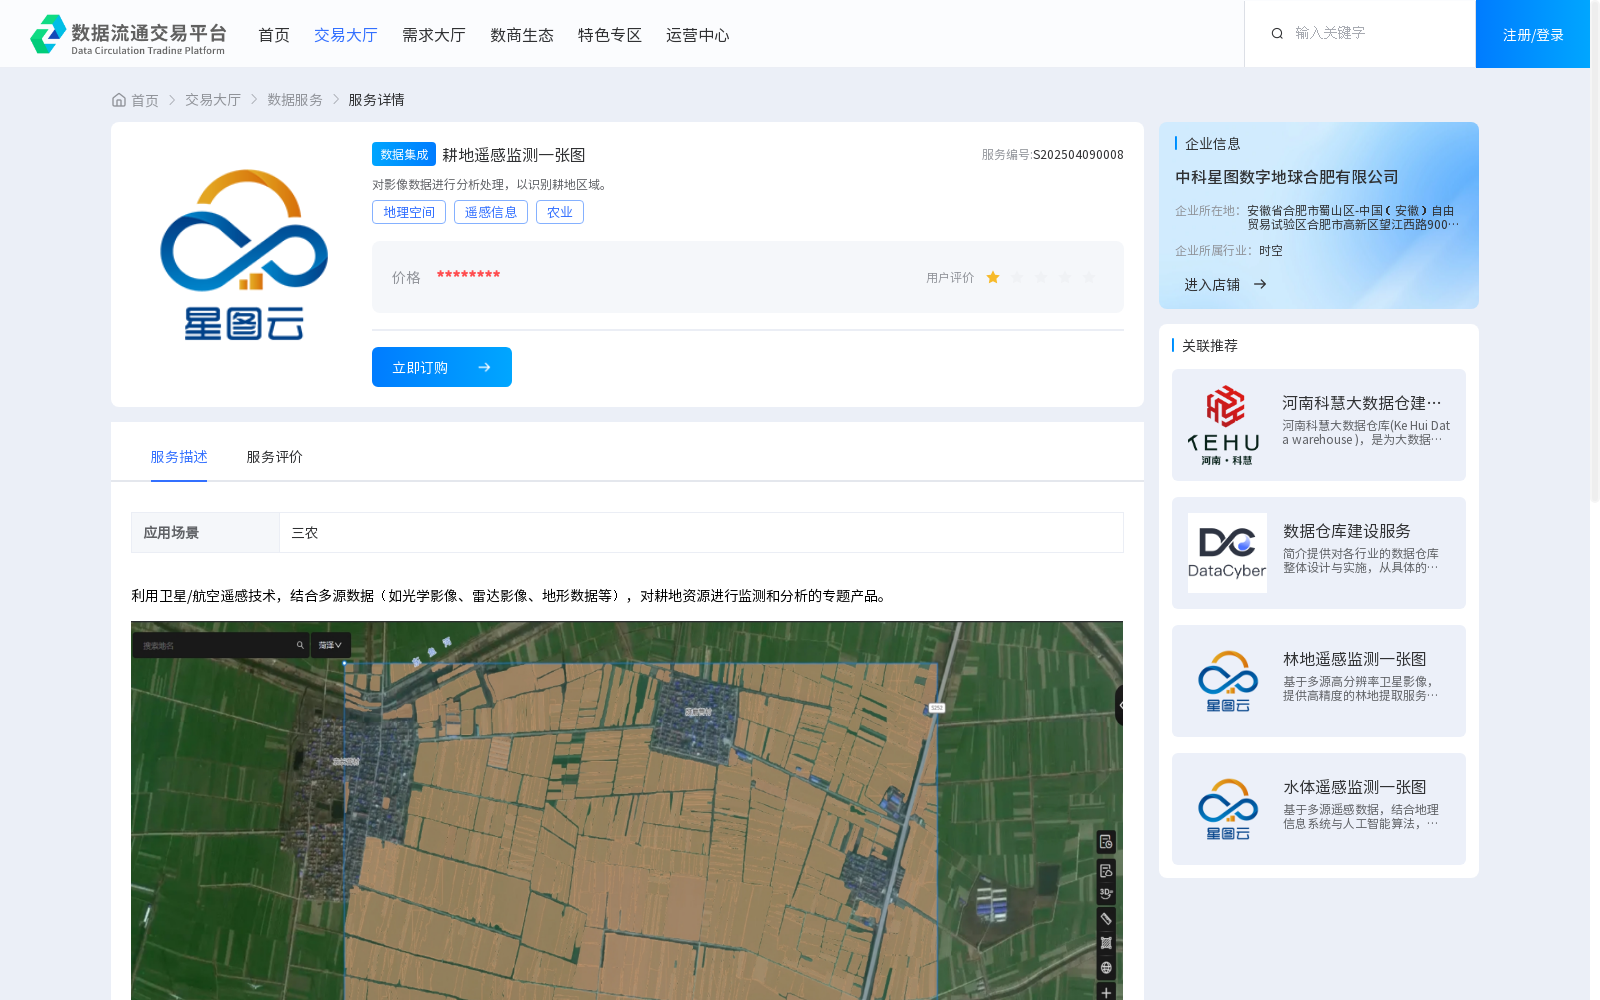Open 河南科慧大数据仓建 recommendation title

pyautogui.click(x=1362, y=403)
